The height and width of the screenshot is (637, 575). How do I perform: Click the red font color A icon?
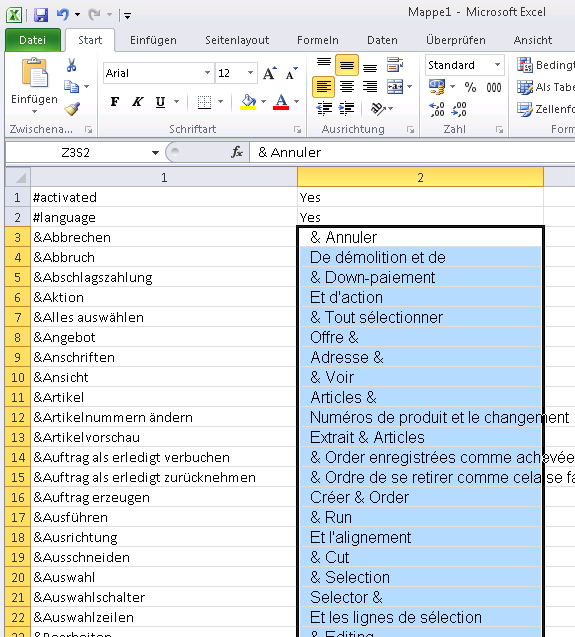pyautogui.click(x=281, y=102)
